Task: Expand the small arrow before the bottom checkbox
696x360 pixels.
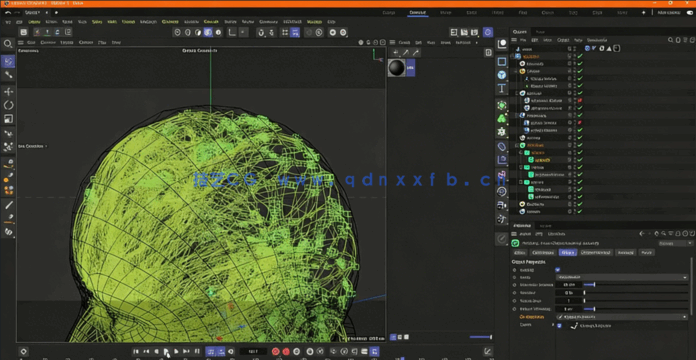Action: click(553, 325)
